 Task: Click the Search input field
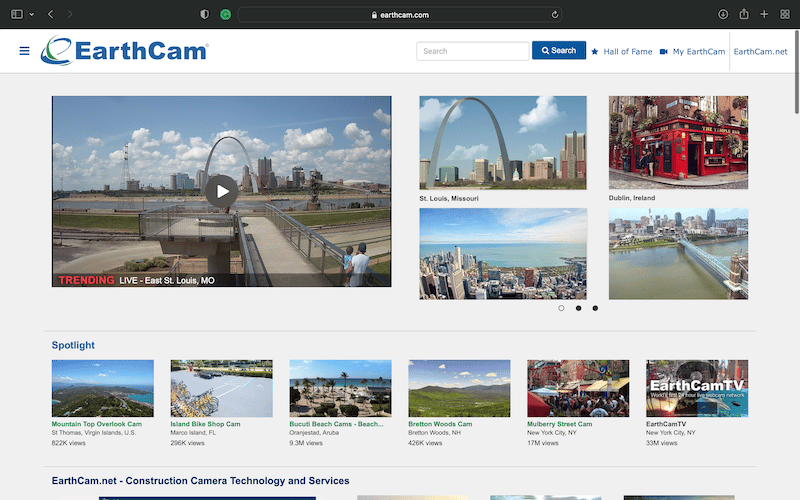click(x=472, y=51)
